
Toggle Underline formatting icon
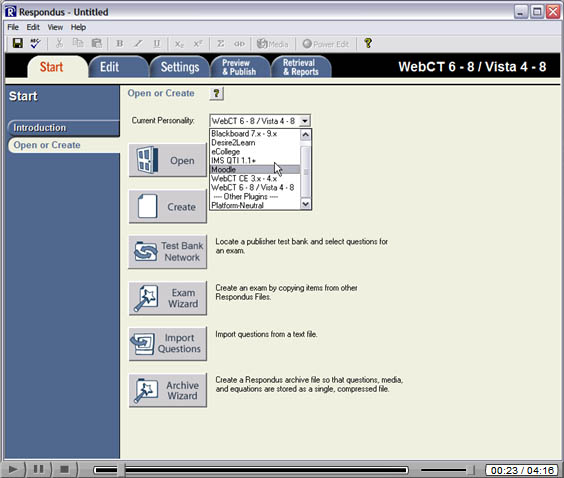(x=157, y=44)
